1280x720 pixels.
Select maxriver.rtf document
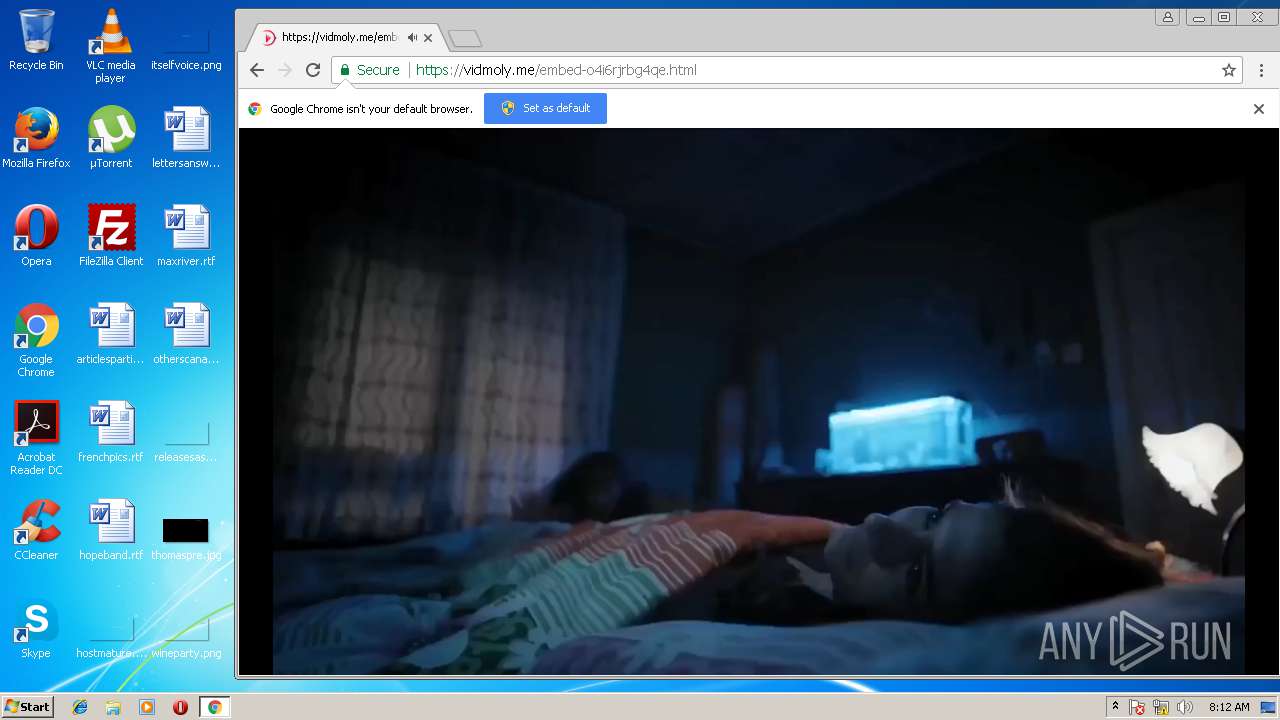pos(186,235)
